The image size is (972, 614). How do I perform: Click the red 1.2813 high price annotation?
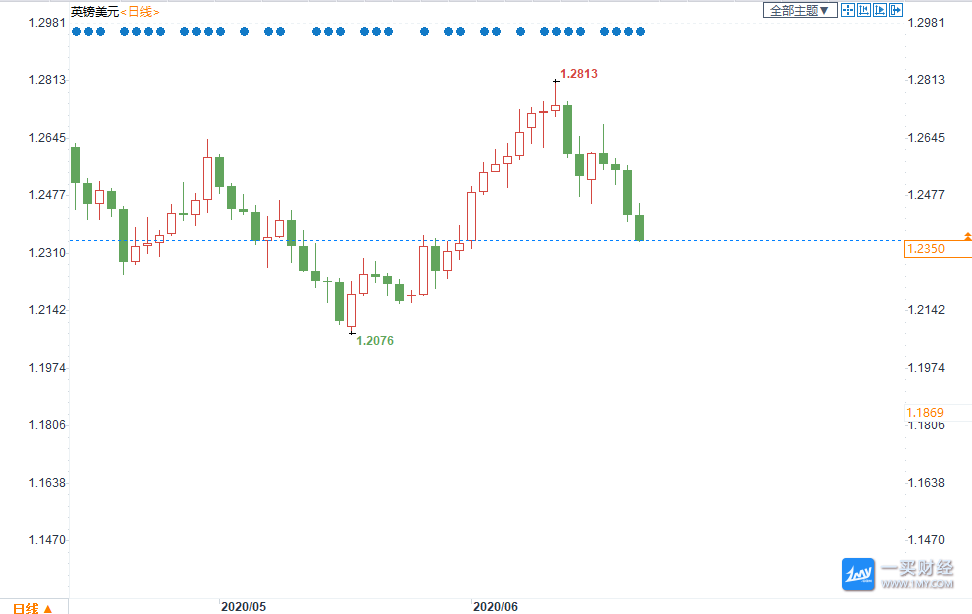[579, 74]
